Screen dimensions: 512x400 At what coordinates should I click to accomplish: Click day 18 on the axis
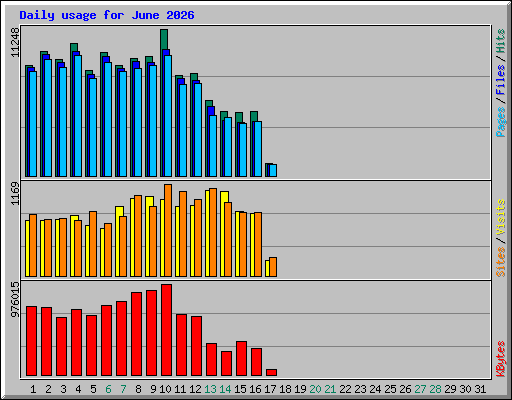coord(285,389)
